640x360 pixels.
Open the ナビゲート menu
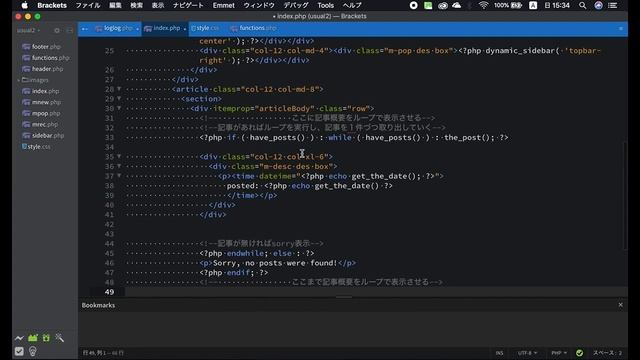pyautogui.click(x=188, y=5)
